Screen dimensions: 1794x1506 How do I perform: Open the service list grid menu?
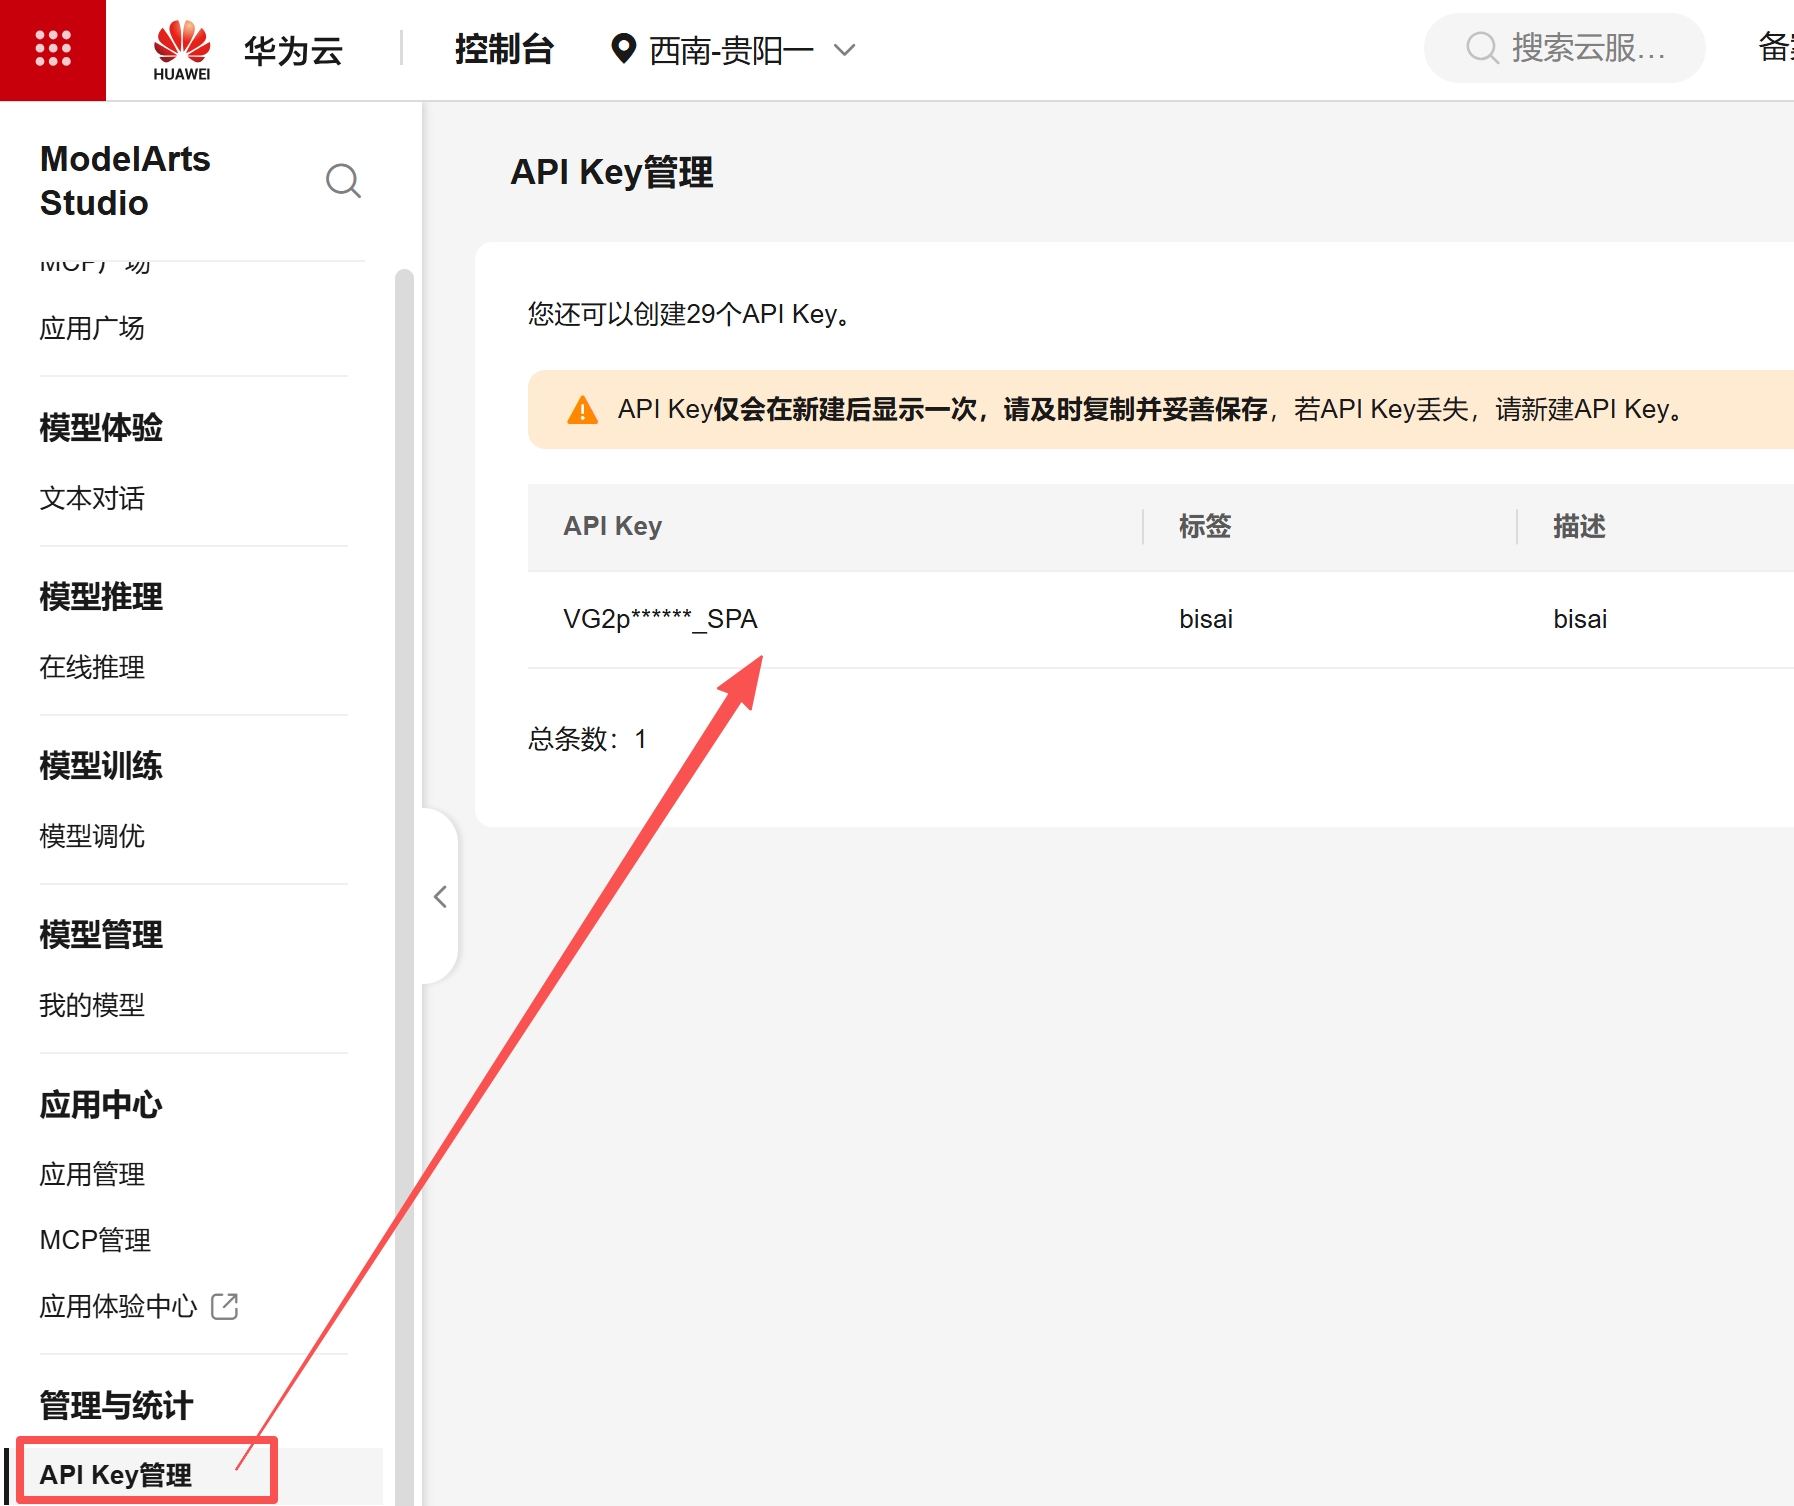pyautogui.click(x=53, y=49)
